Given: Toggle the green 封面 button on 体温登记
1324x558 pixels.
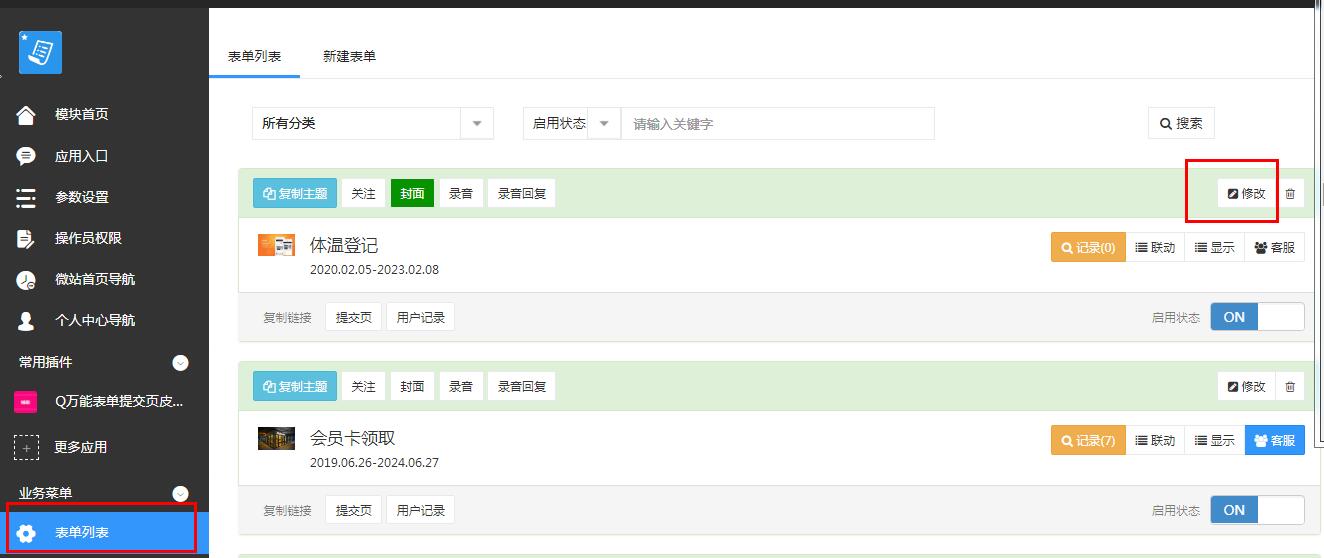Looking at the screenshot, I should tap(412, 194).
